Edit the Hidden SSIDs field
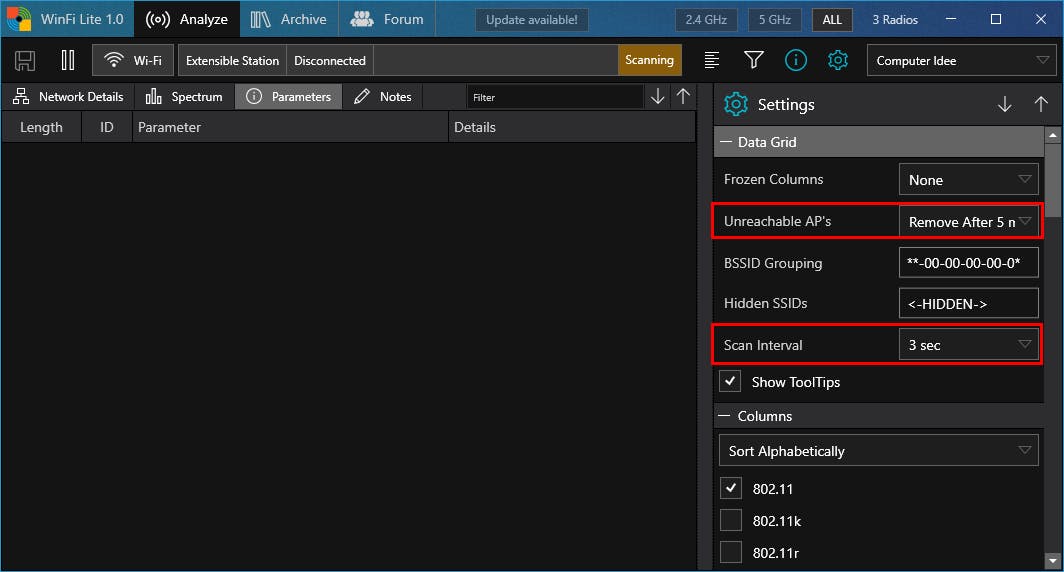 (968, 303)
